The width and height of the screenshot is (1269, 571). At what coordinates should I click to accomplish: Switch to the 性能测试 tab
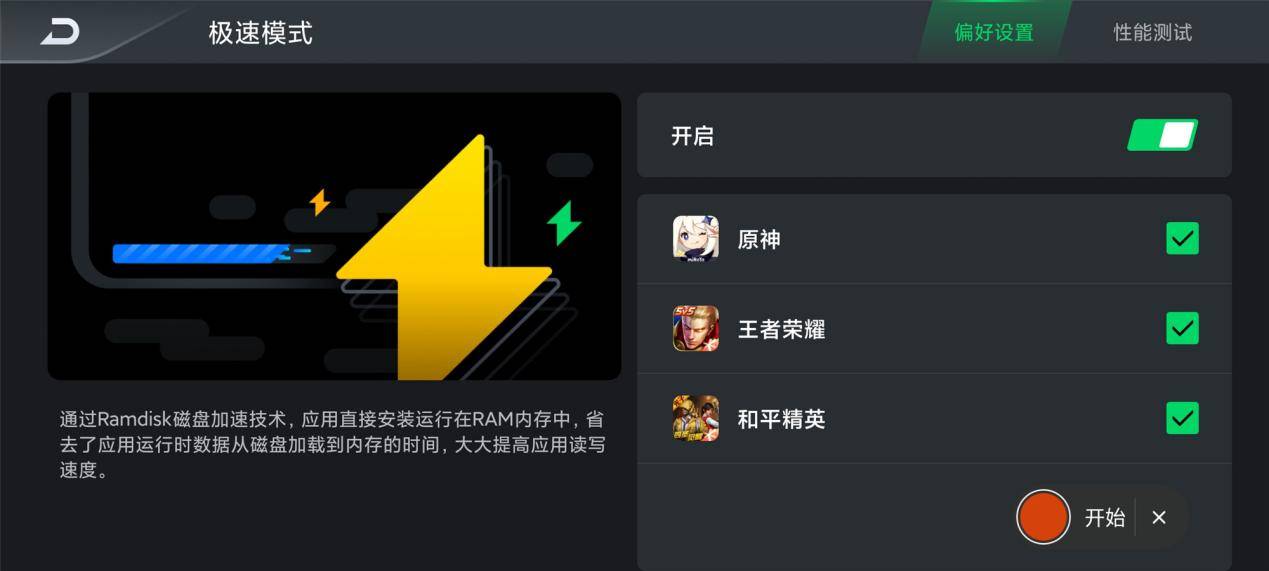coord(1152,32)
